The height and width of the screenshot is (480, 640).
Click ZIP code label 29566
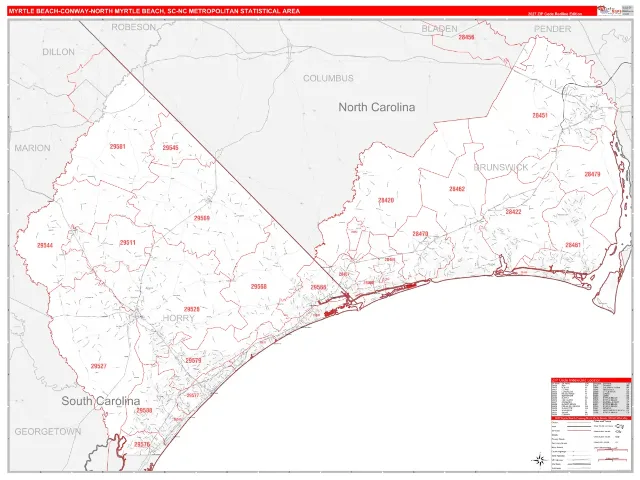[318, 288]
